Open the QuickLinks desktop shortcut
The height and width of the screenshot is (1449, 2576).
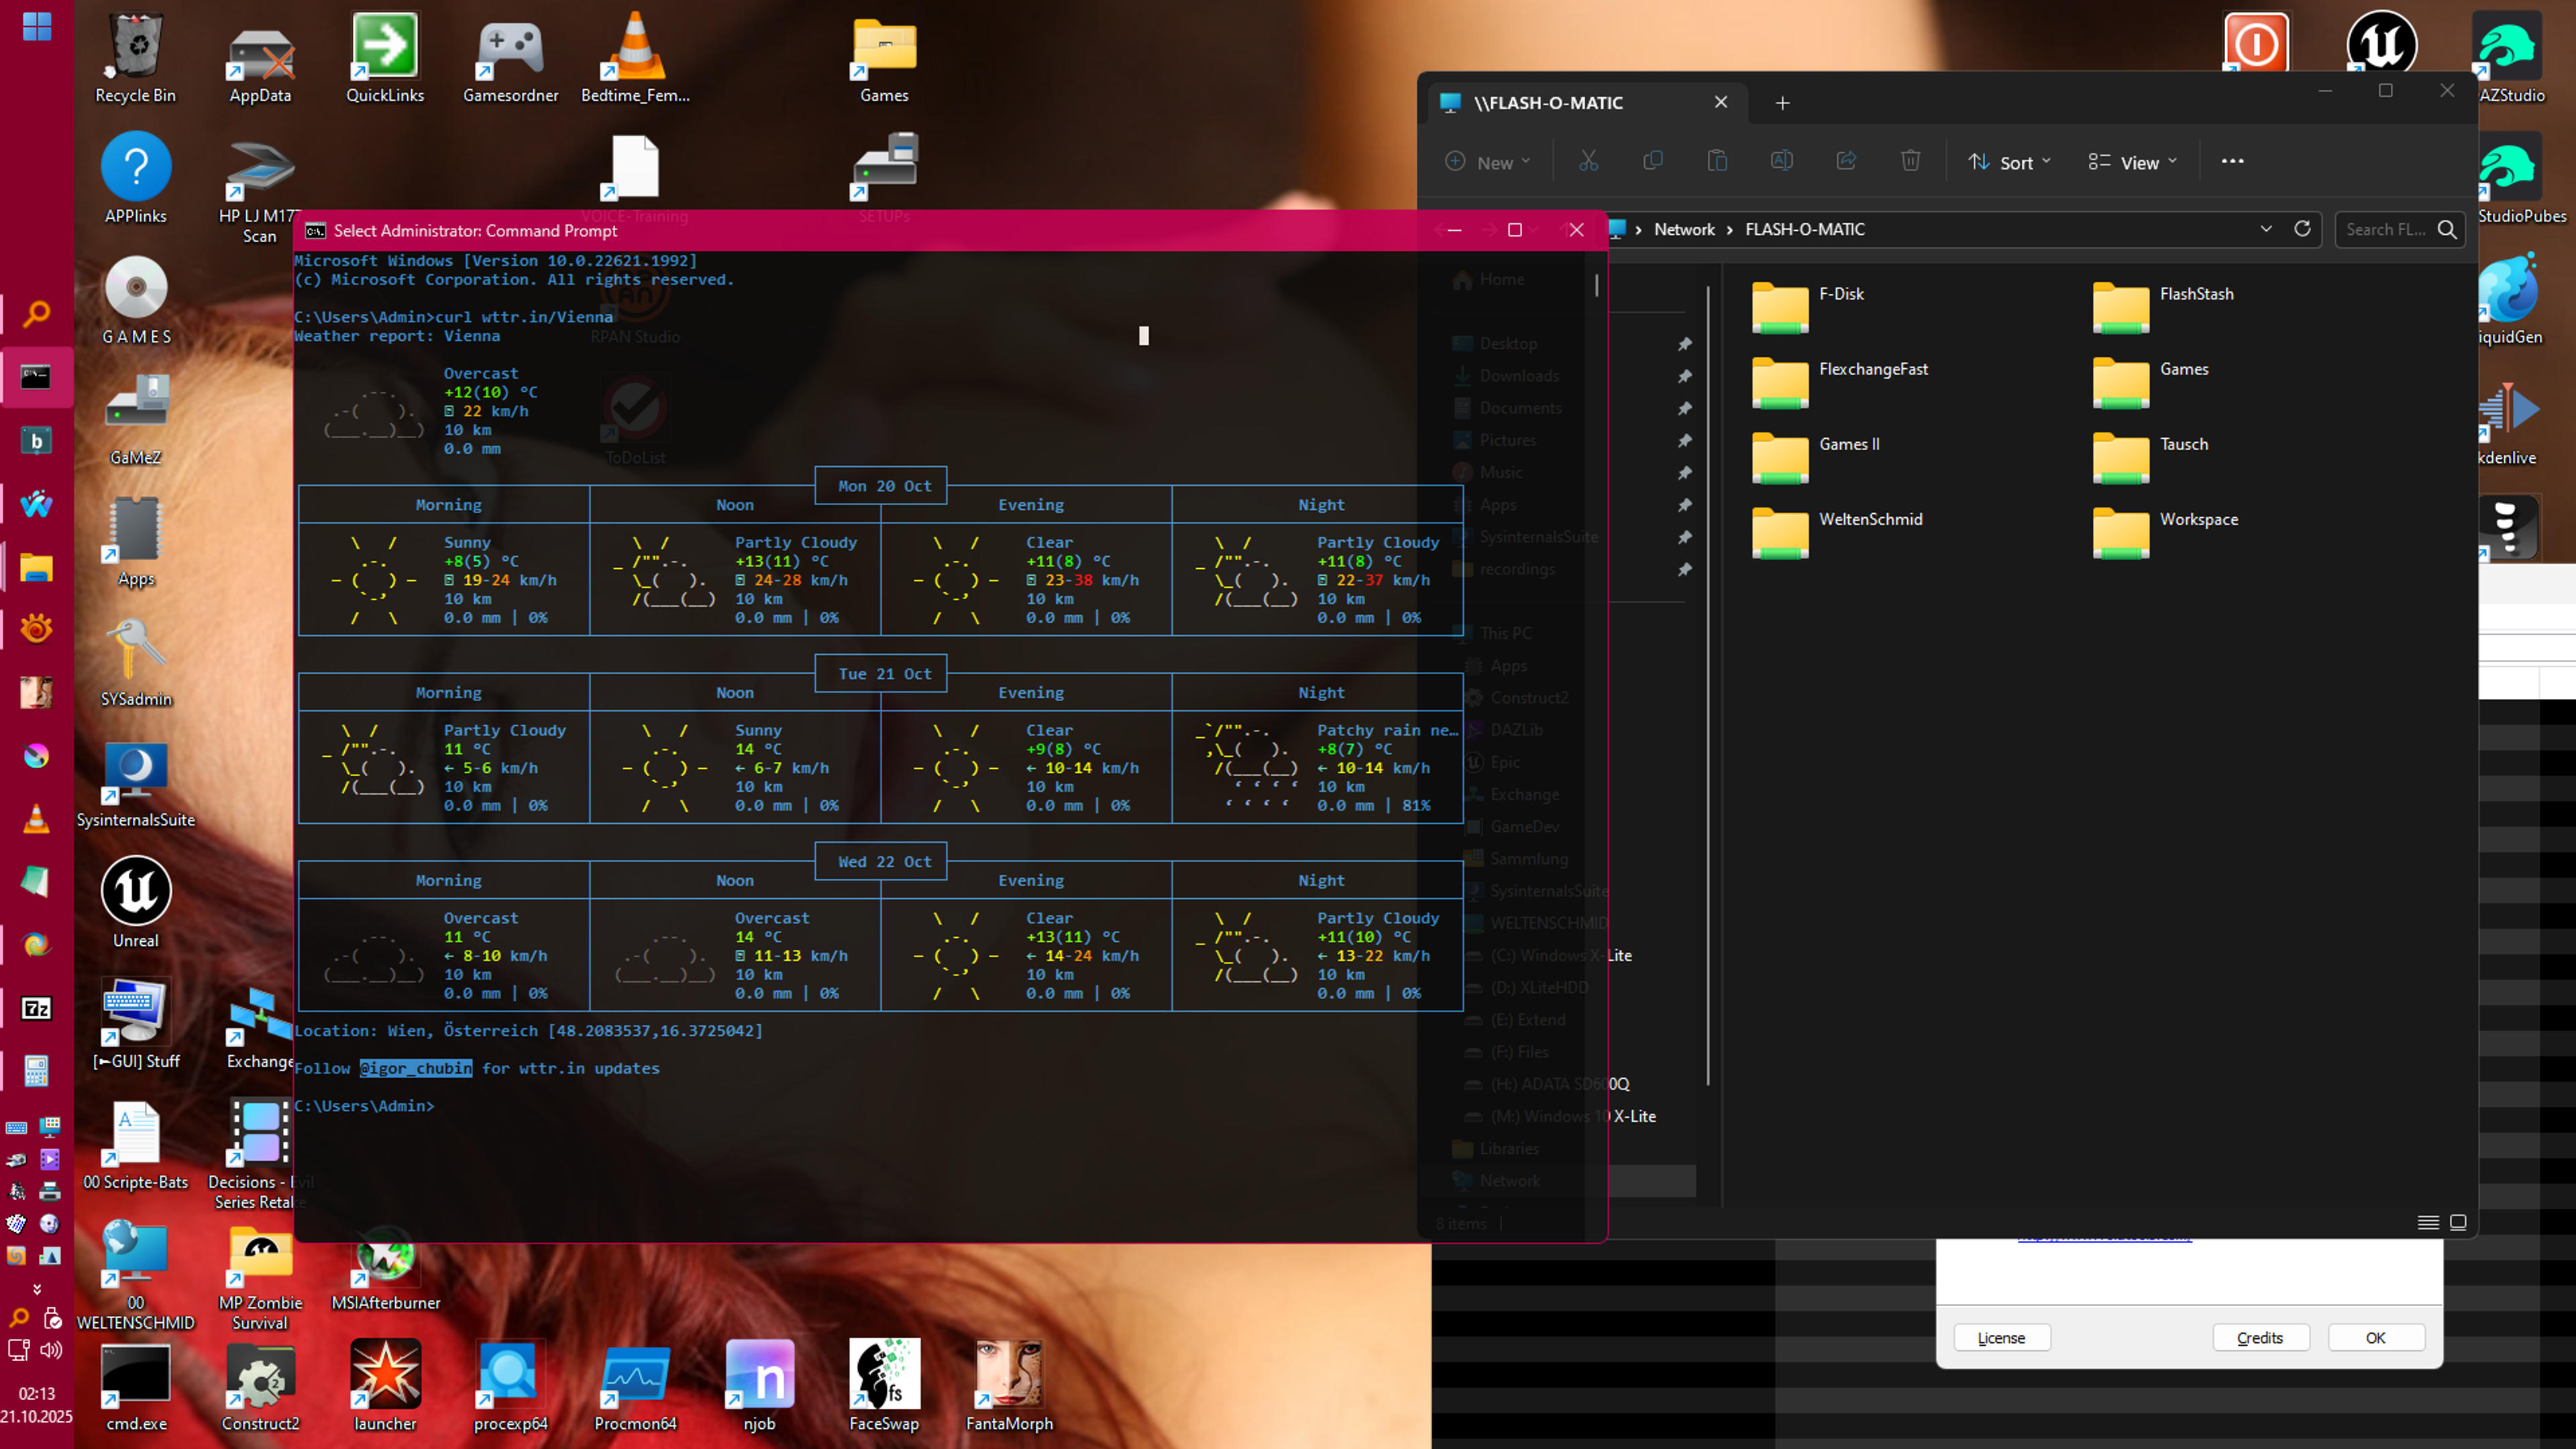click(x=385, y=58)
